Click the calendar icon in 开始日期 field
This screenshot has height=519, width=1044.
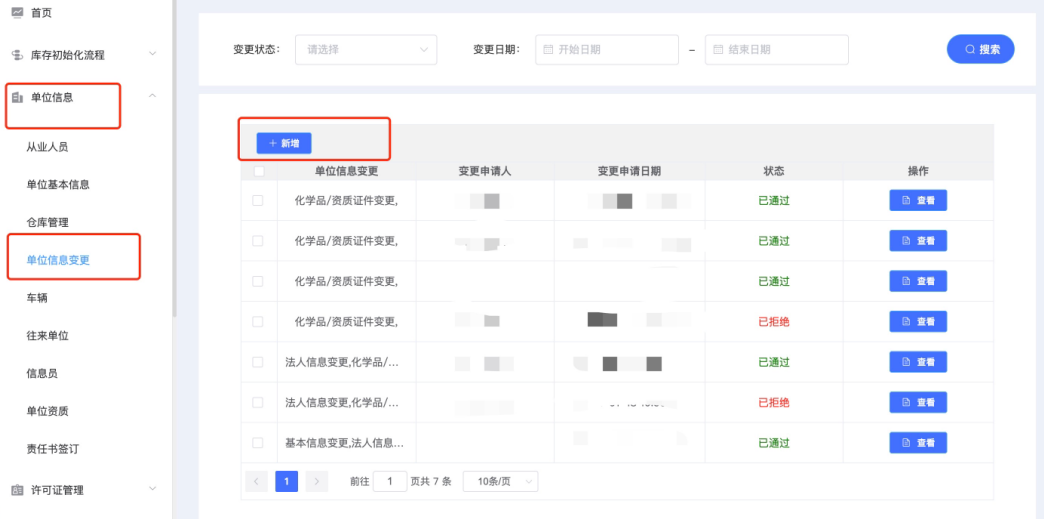point(547,50)
